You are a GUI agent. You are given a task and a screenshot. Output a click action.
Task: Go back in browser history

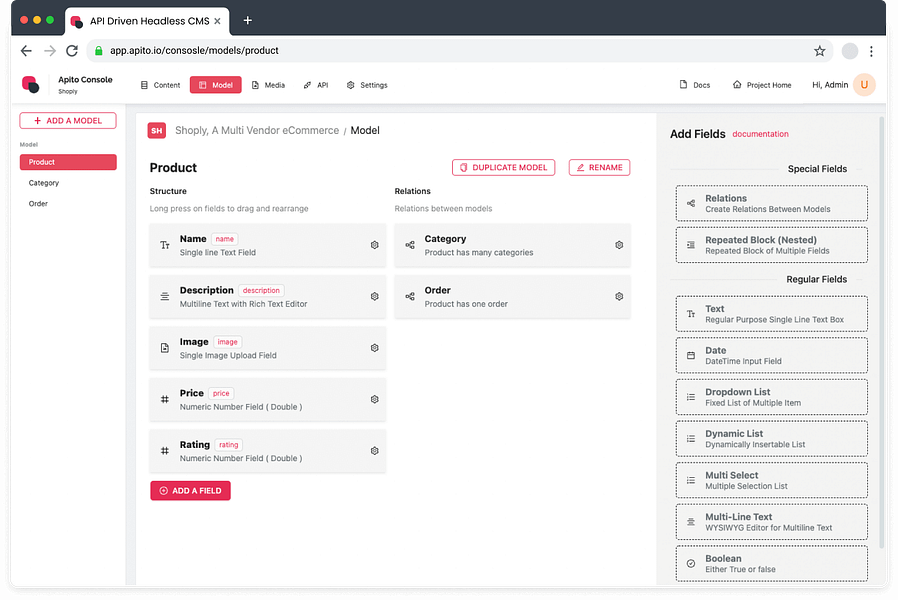click(x=26, y=51)
